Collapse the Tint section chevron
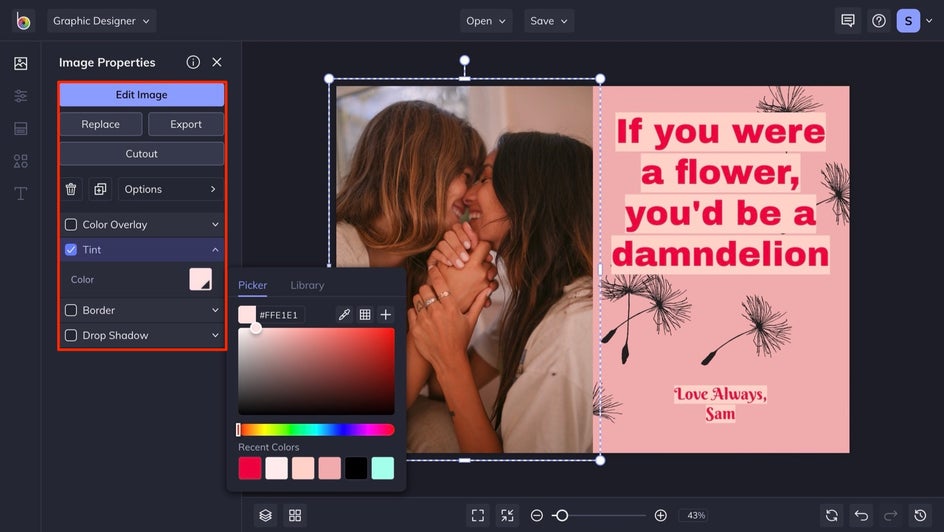Image resolution: width=944 pixels, height=532 pixels. tap(215, 249)
